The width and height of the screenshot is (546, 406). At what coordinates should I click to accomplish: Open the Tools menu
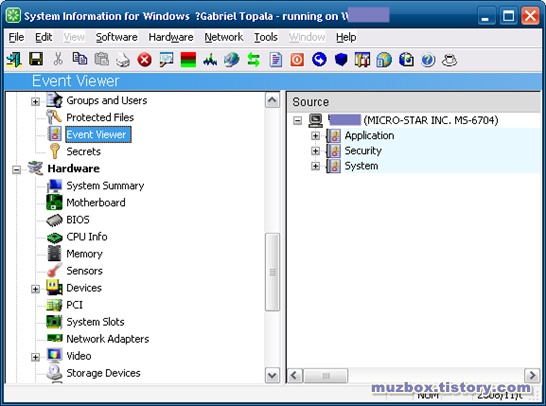[x=266, y=37]
